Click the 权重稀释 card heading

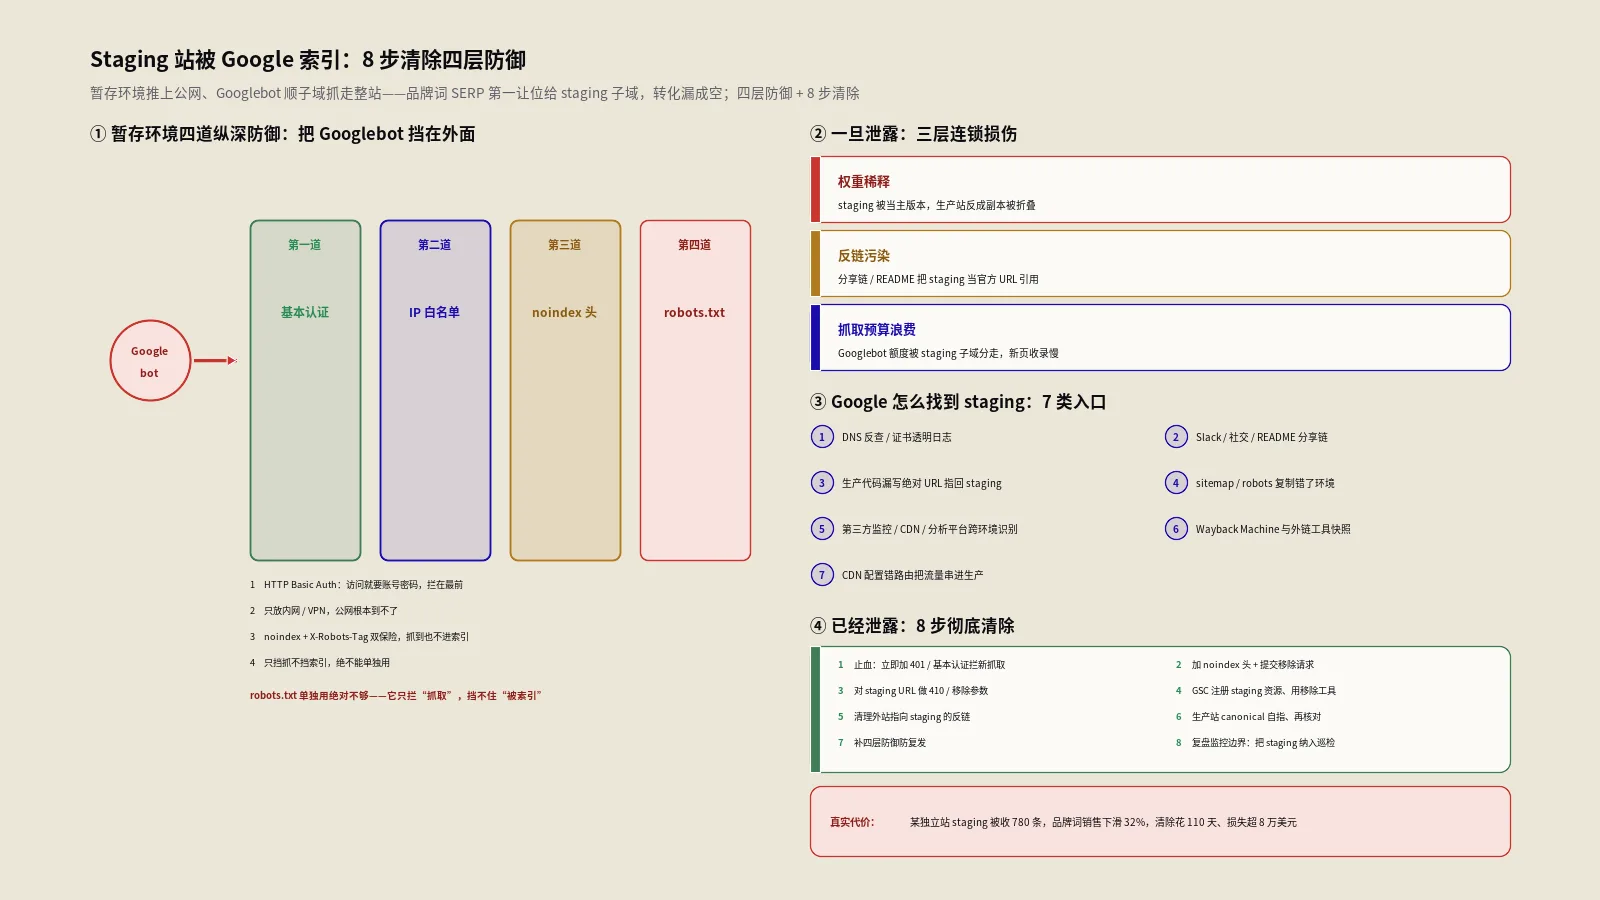[x=864, y=182]
